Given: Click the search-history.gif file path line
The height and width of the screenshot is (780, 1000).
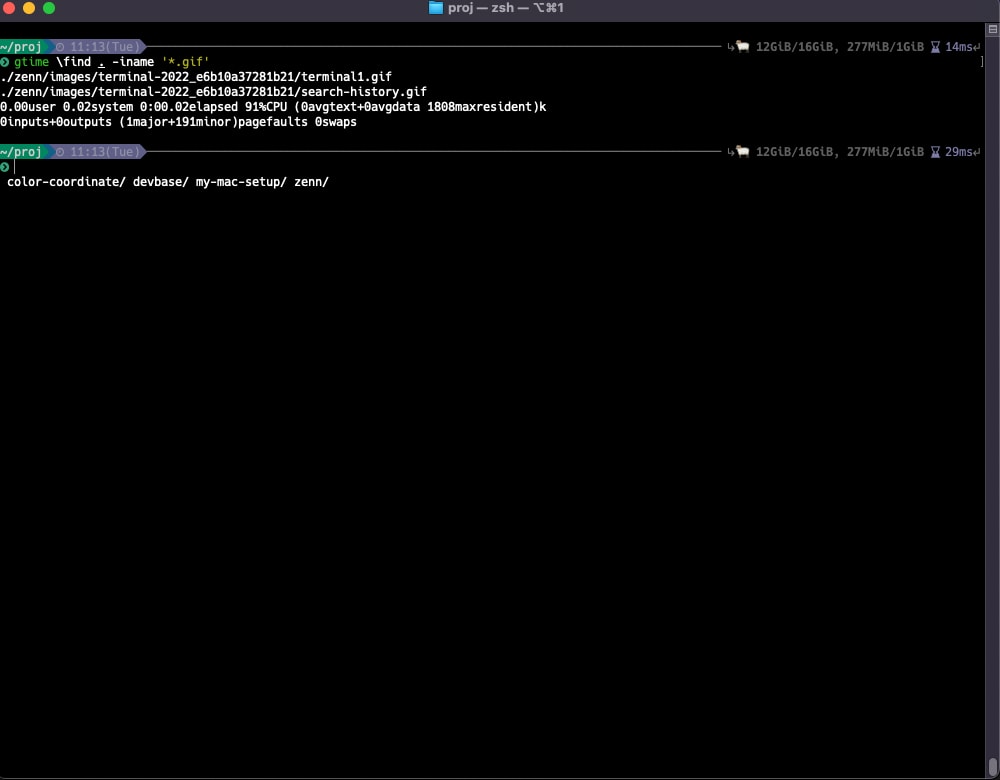Looking at the screenshot, I should pyautogui.click(x=213, y=92).
